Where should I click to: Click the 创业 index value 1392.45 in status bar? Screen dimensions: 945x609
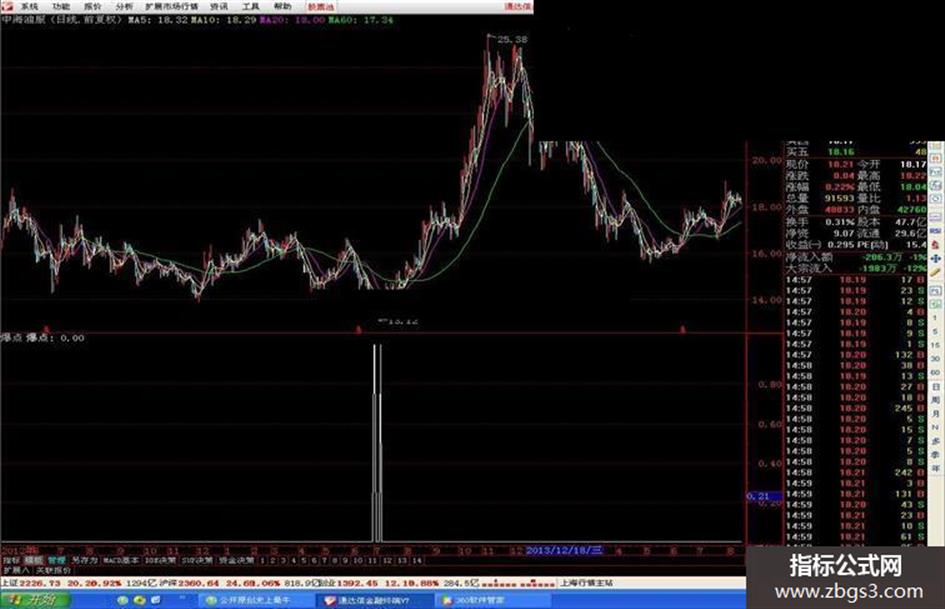click(x=357, y=583)
